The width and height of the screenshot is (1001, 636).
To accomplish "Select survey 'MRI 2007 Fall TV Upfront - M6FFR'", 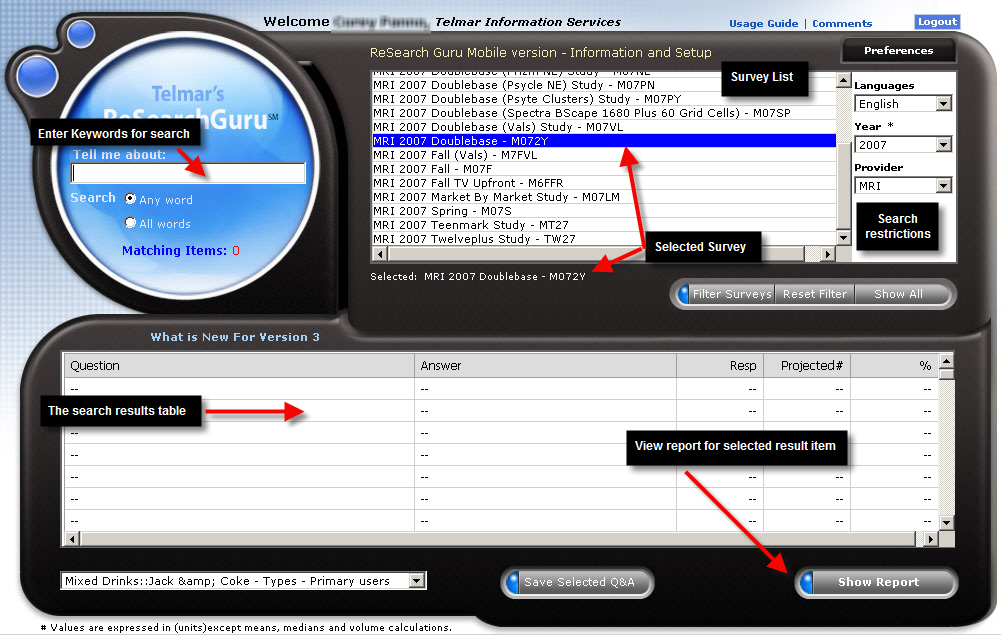I will (x=604, y=183).
